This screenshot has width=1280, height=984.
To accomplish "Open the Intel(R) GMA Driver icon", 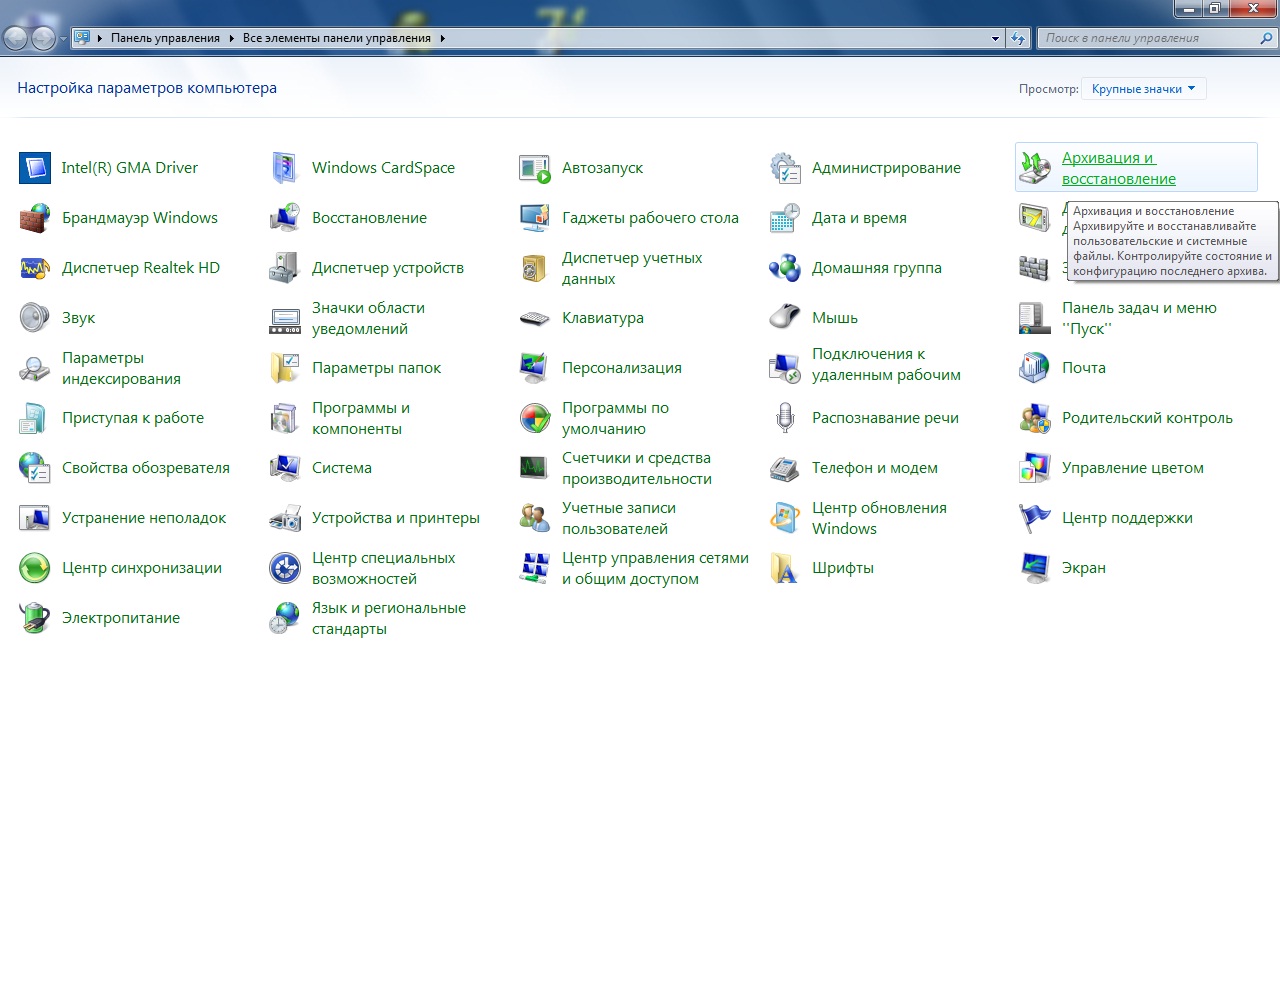I will point(35,168).
